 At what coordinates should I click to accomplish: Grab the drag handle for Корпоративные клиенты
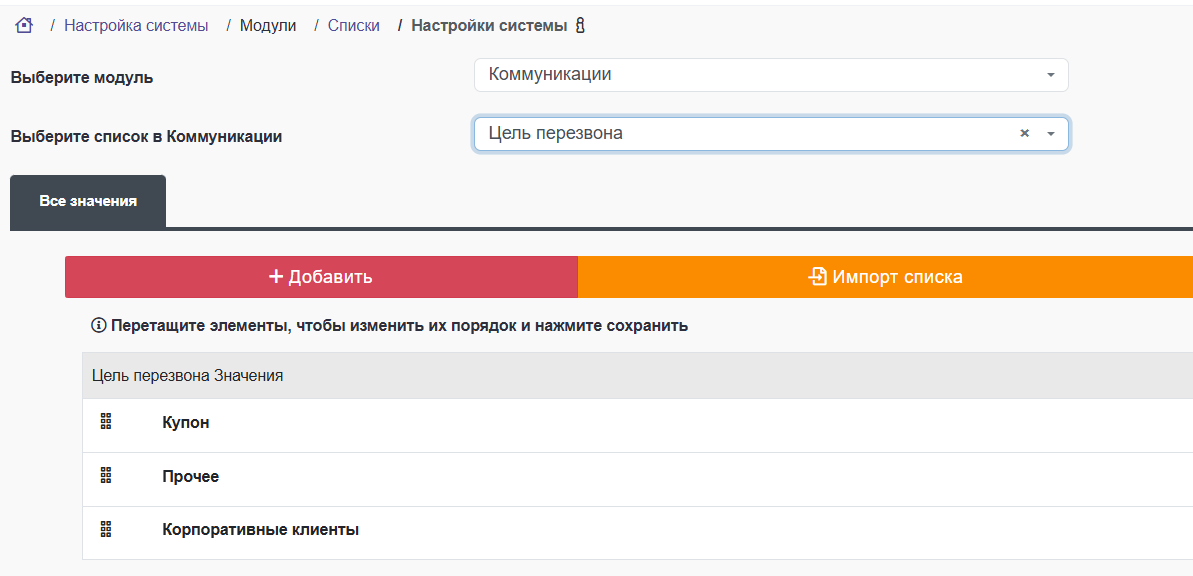[106, 529]
